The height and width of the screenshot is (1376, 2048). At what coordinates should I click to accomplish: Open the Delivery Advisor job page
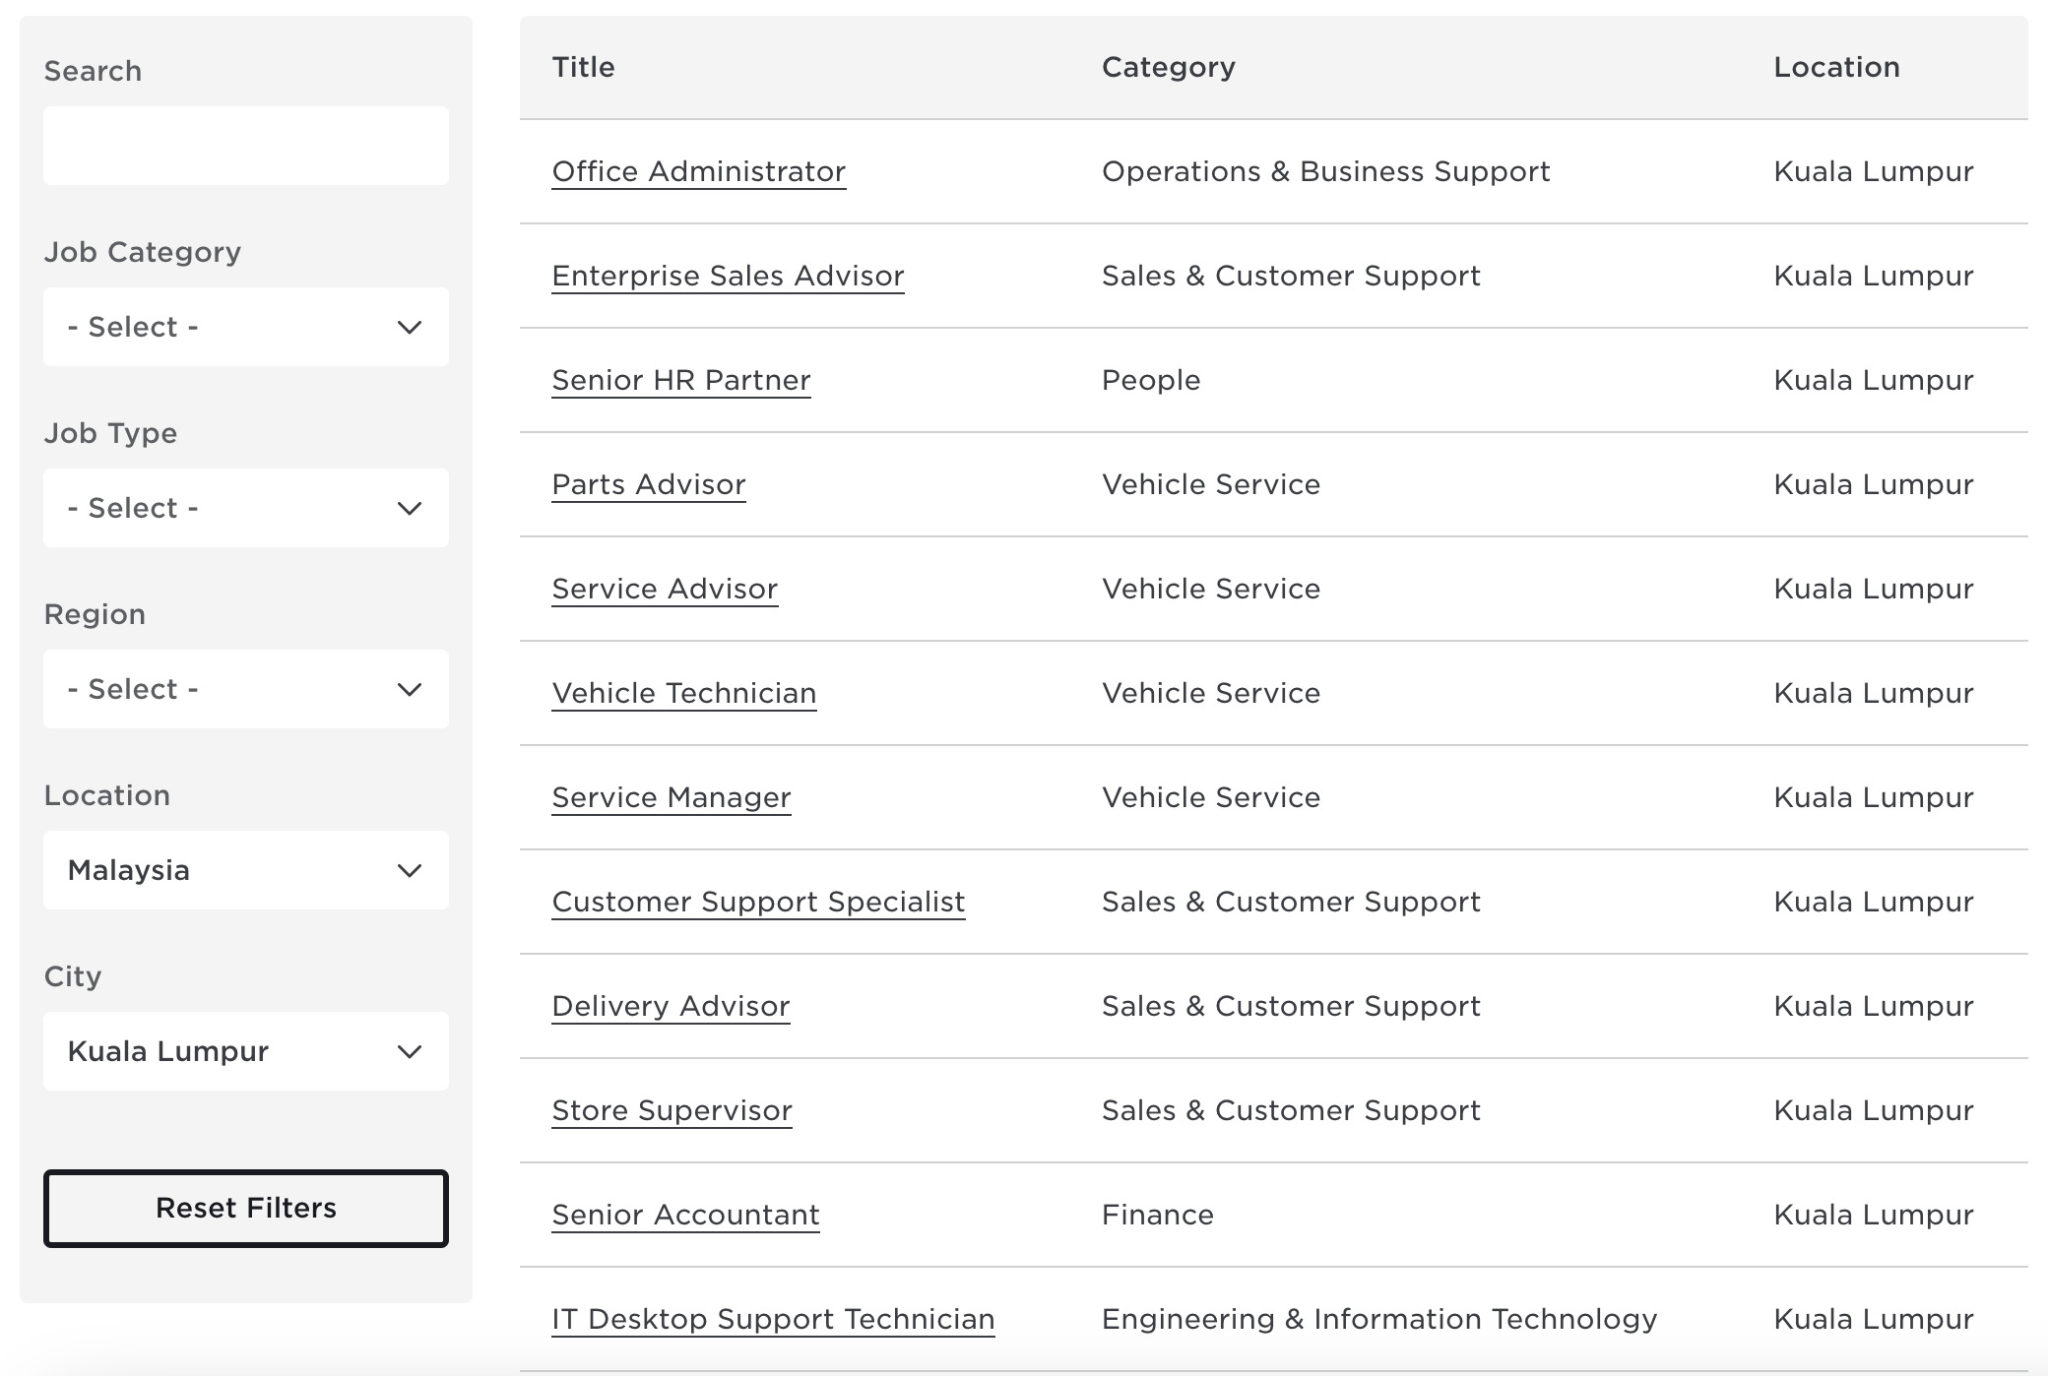point(670,1006)
